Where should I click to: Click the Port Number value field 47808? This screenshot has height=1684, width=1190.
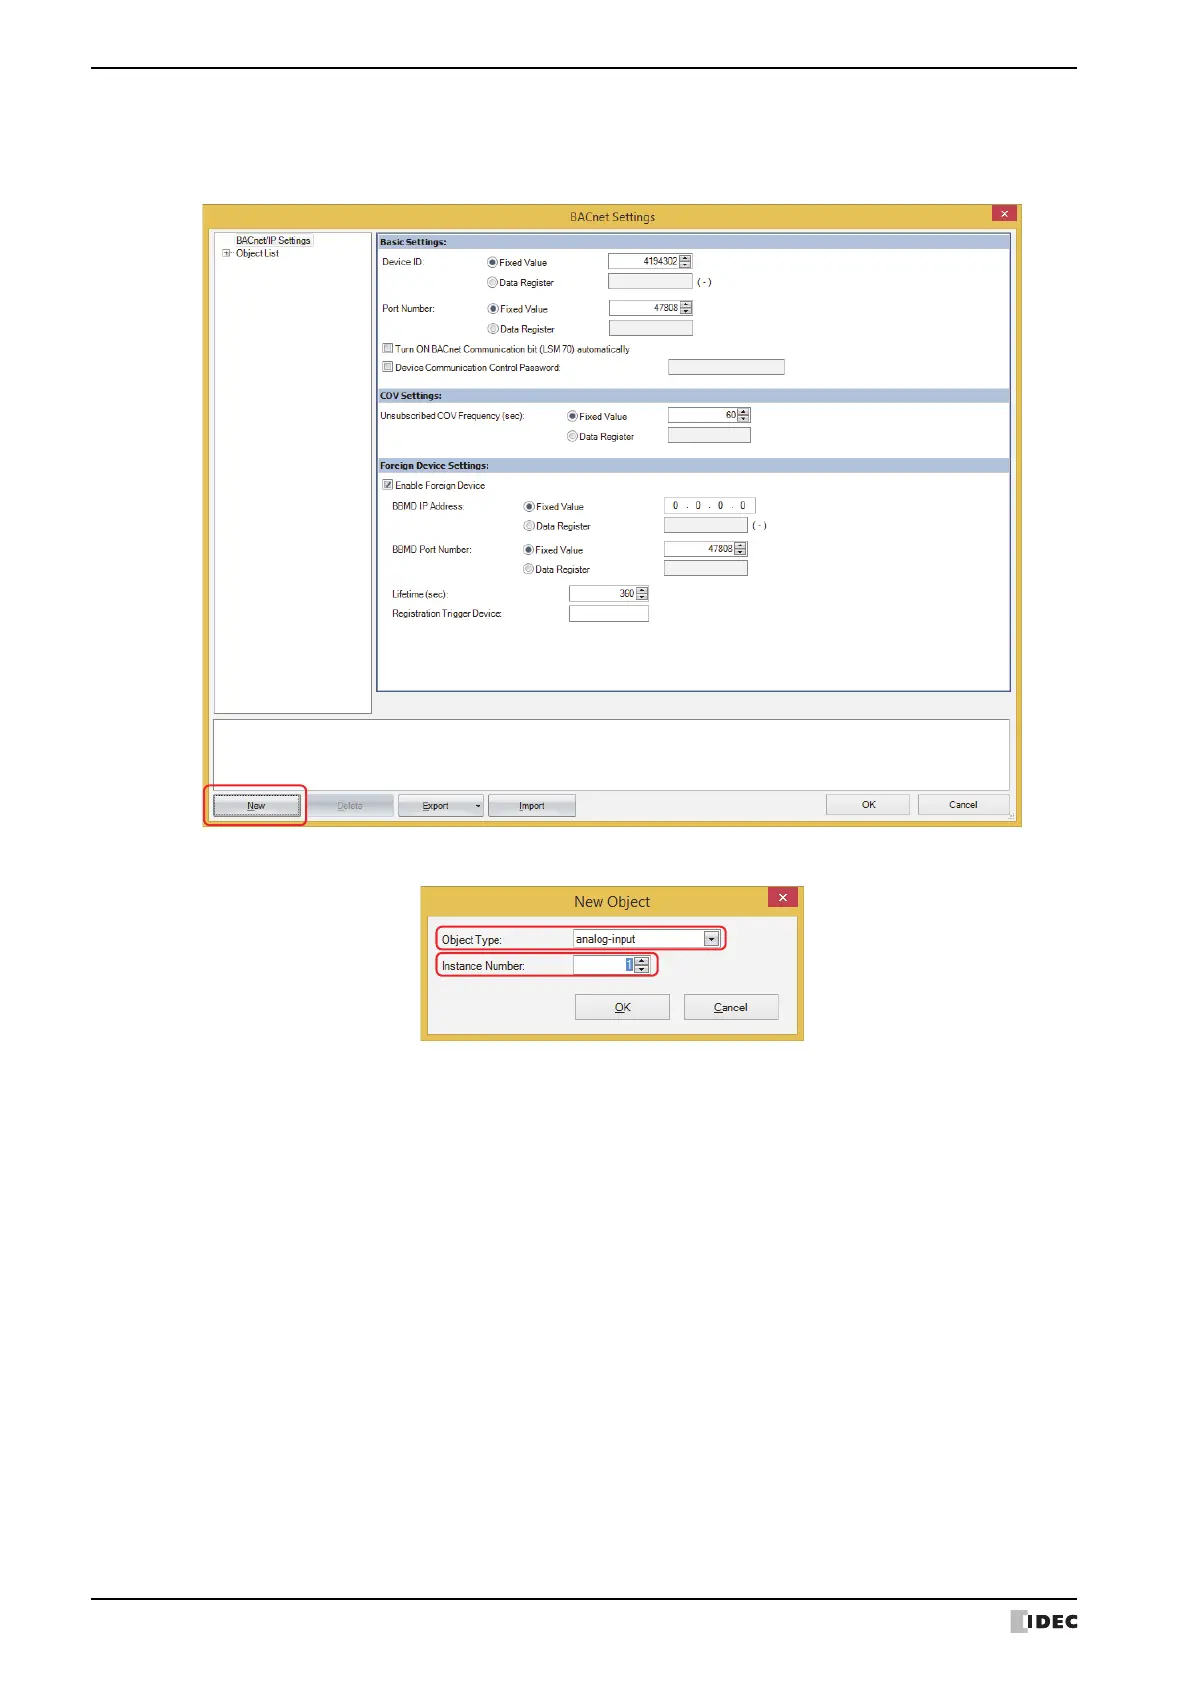644,308
